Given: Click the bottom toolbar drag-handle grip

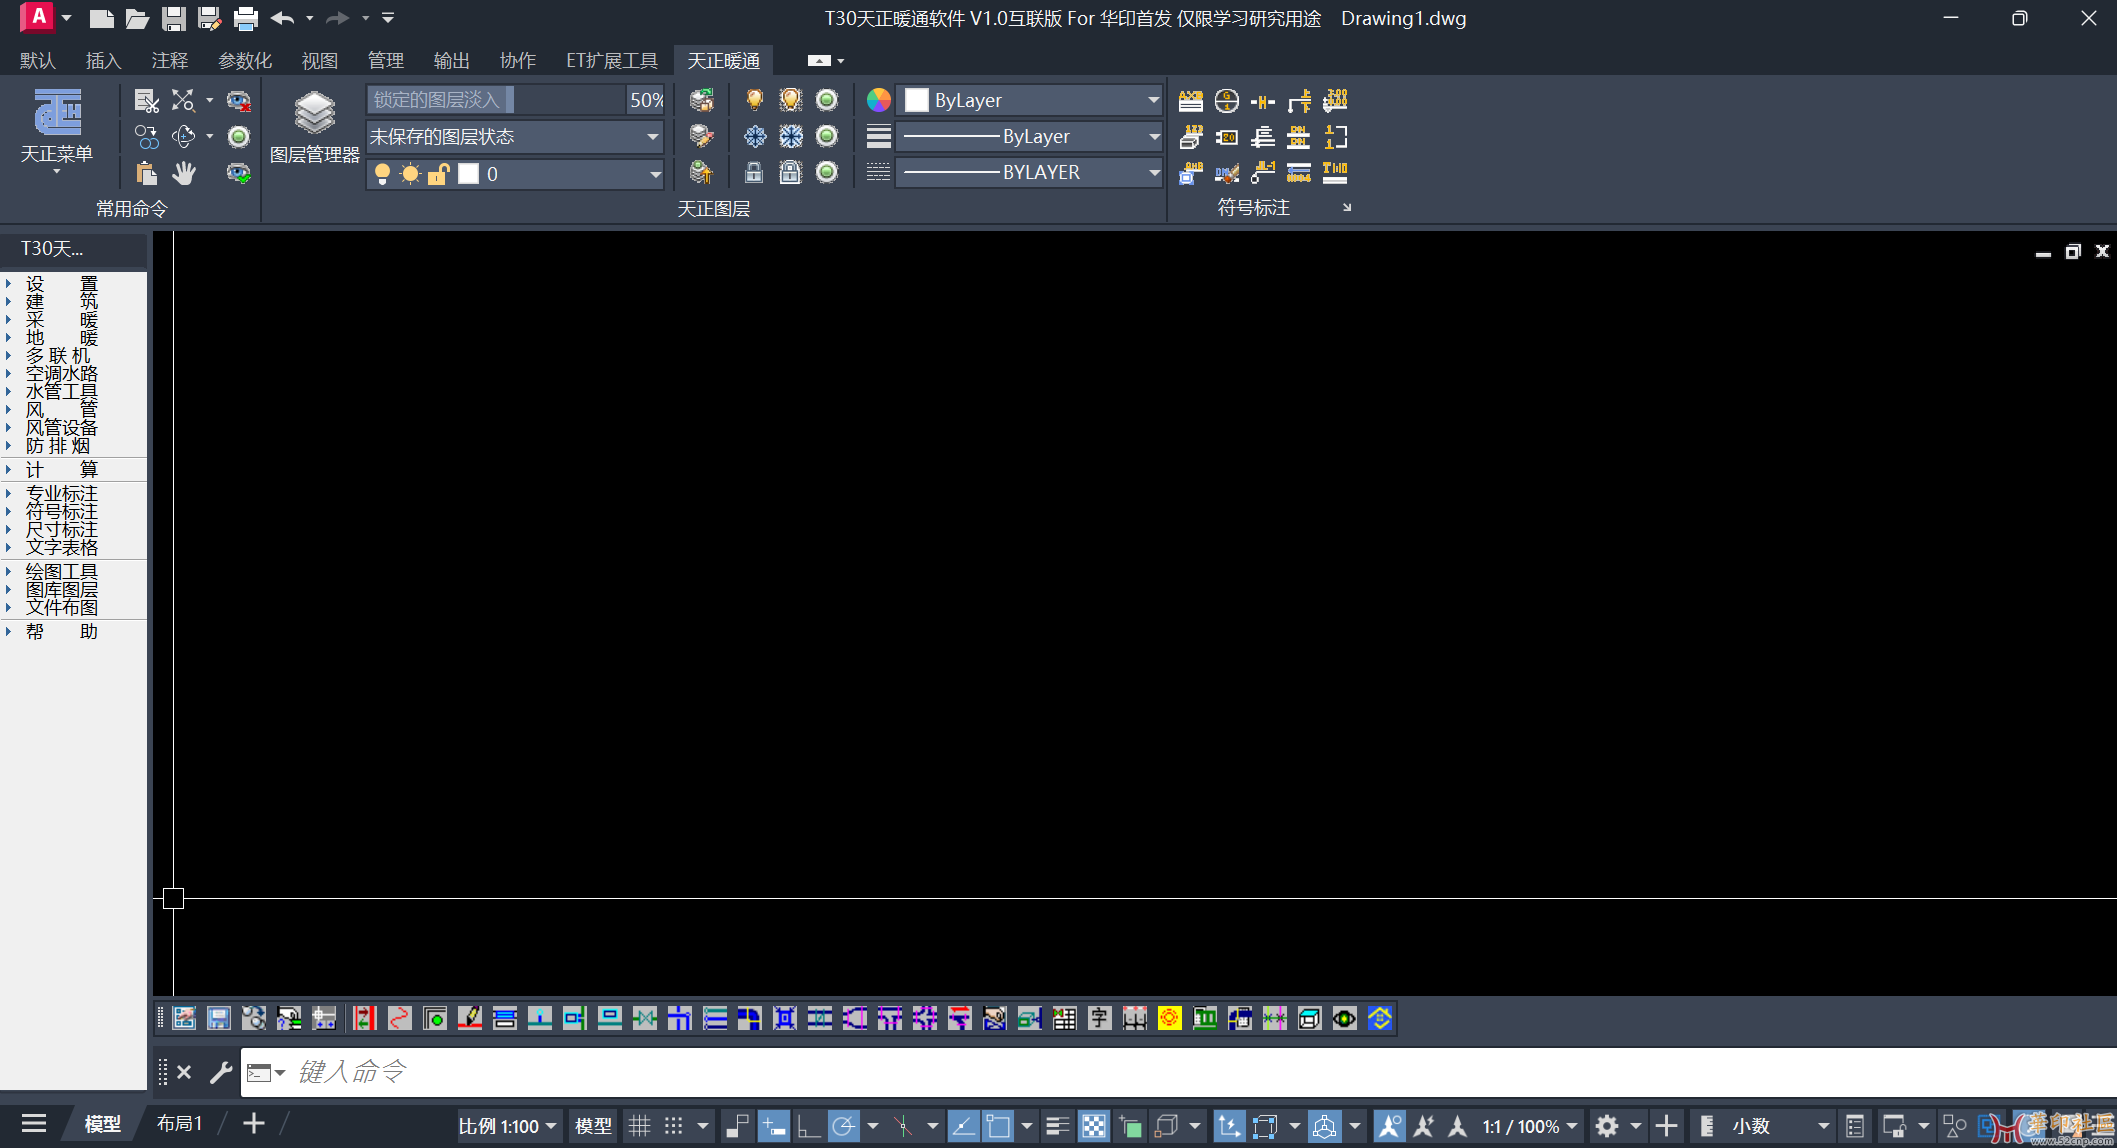Looking at the screenshot, I should point(161,1018).
